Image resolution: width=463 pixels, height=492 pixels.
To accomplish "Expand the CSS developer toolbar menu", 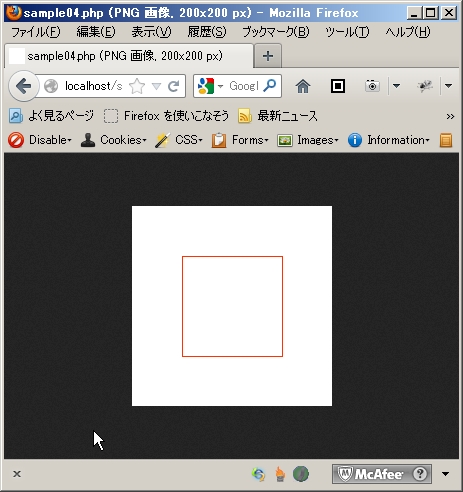I will [x=179, y=140].
